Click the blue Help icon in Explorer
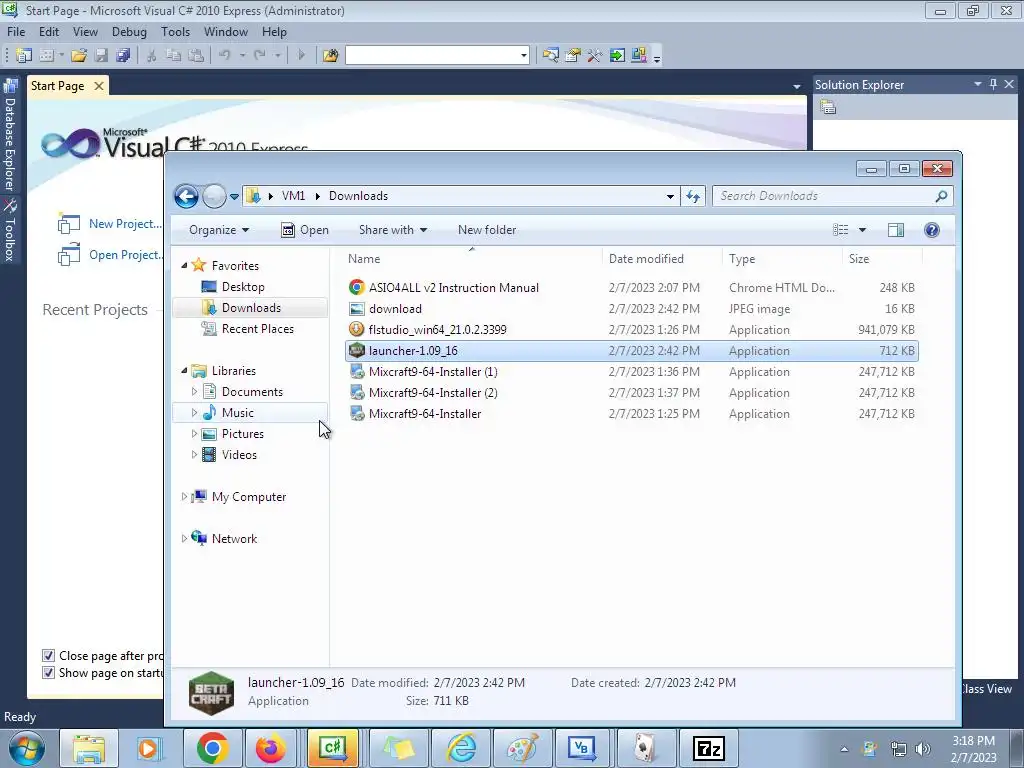1024x768 pixels. (x=932, y=230)
